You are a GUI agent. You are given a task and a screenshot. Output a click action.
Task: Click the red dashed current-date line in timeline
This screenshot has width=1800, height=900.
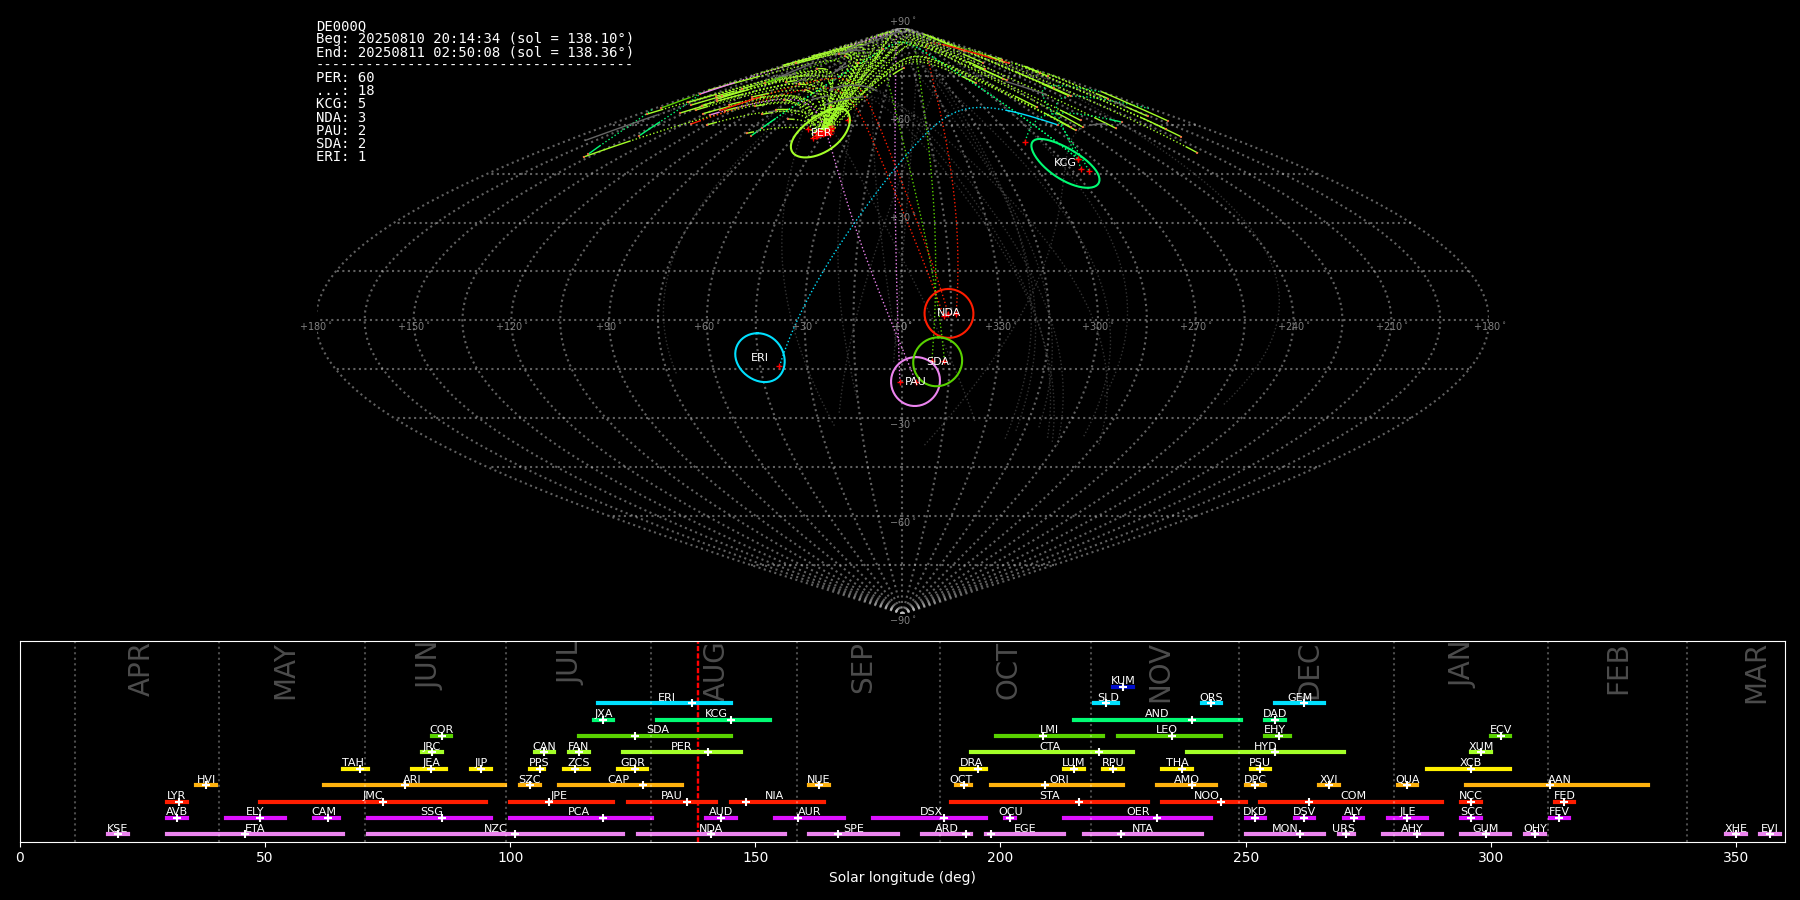698,741
